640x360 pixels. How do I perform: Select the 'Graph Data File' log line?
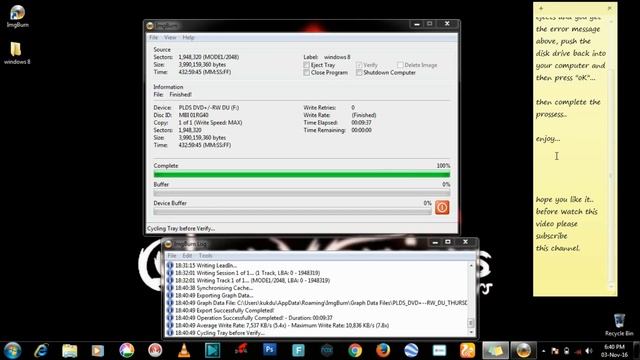(317, 303)
